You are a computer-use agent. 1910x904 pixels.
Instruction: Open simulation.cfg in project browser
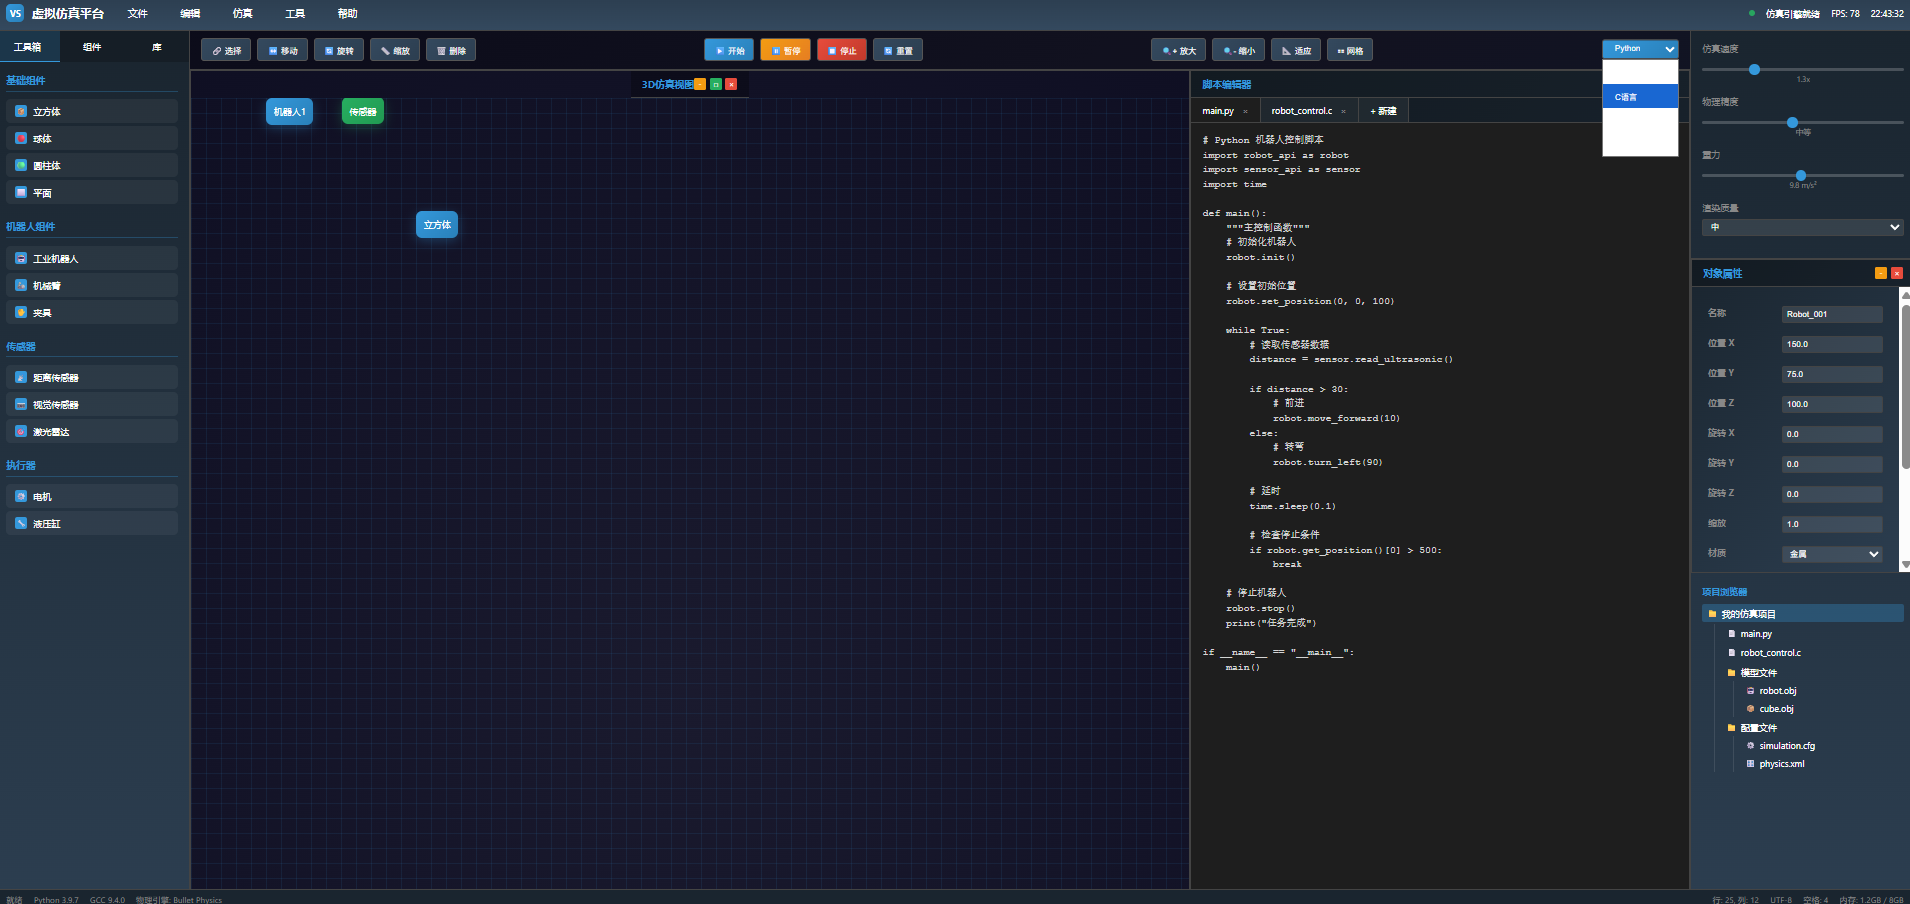tap(1787, 746)
